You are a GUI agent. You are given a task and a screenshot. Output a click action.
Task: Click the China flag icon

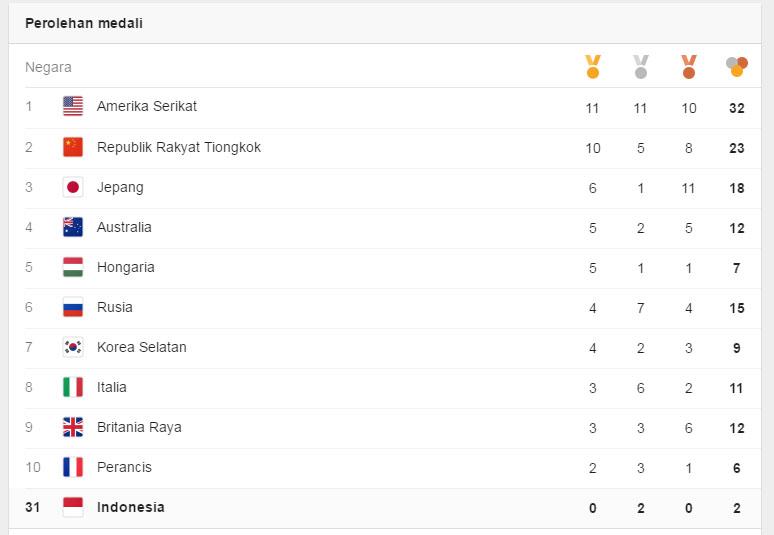pyautogui.click(x=73, y=147)
